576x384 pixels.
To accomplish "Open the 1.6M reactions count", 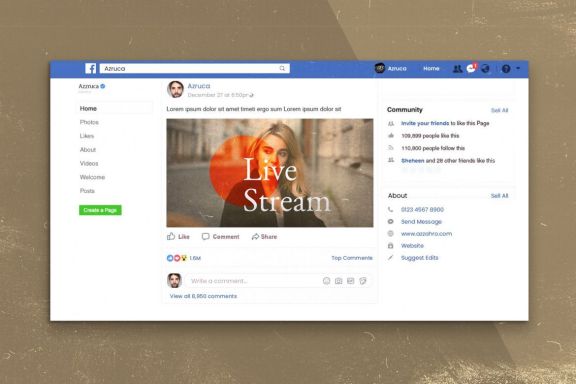I will tap(195, 258).
